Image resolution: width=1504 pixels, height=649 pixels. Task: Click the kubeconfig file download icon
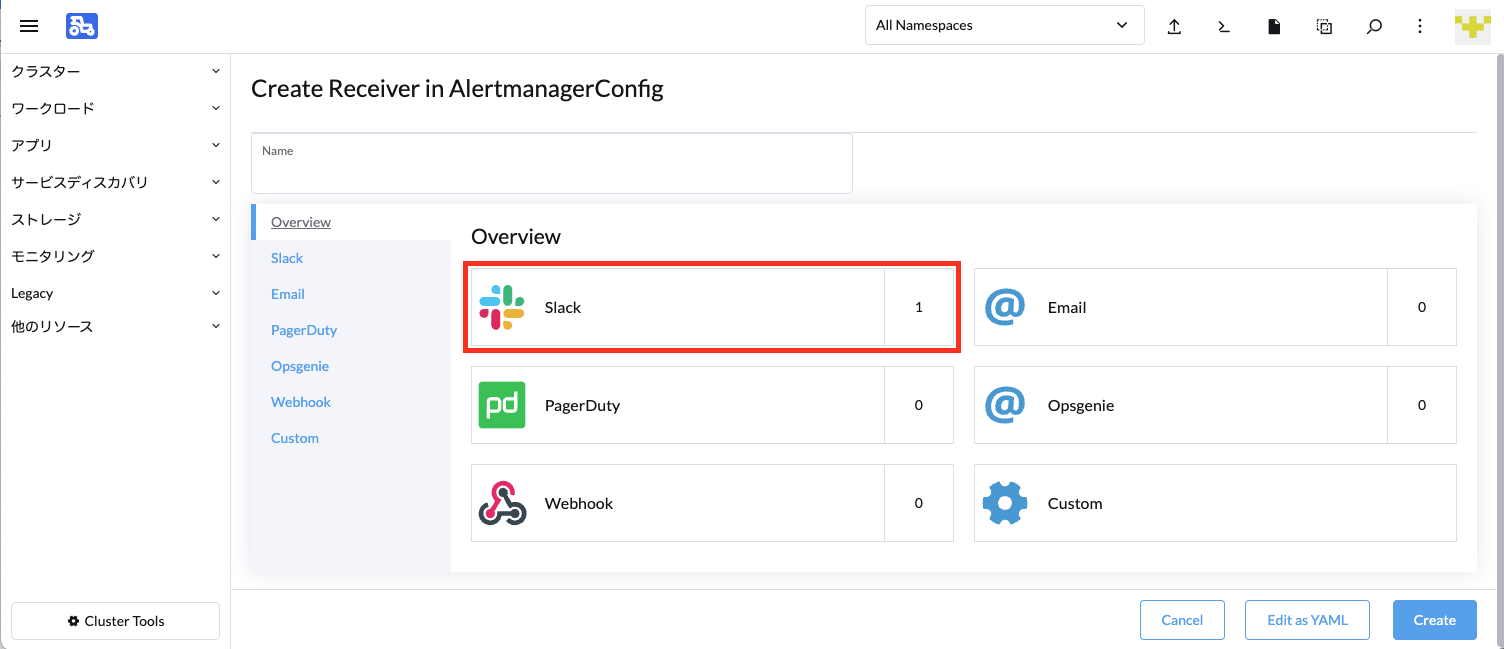[x=1274, y=27]
